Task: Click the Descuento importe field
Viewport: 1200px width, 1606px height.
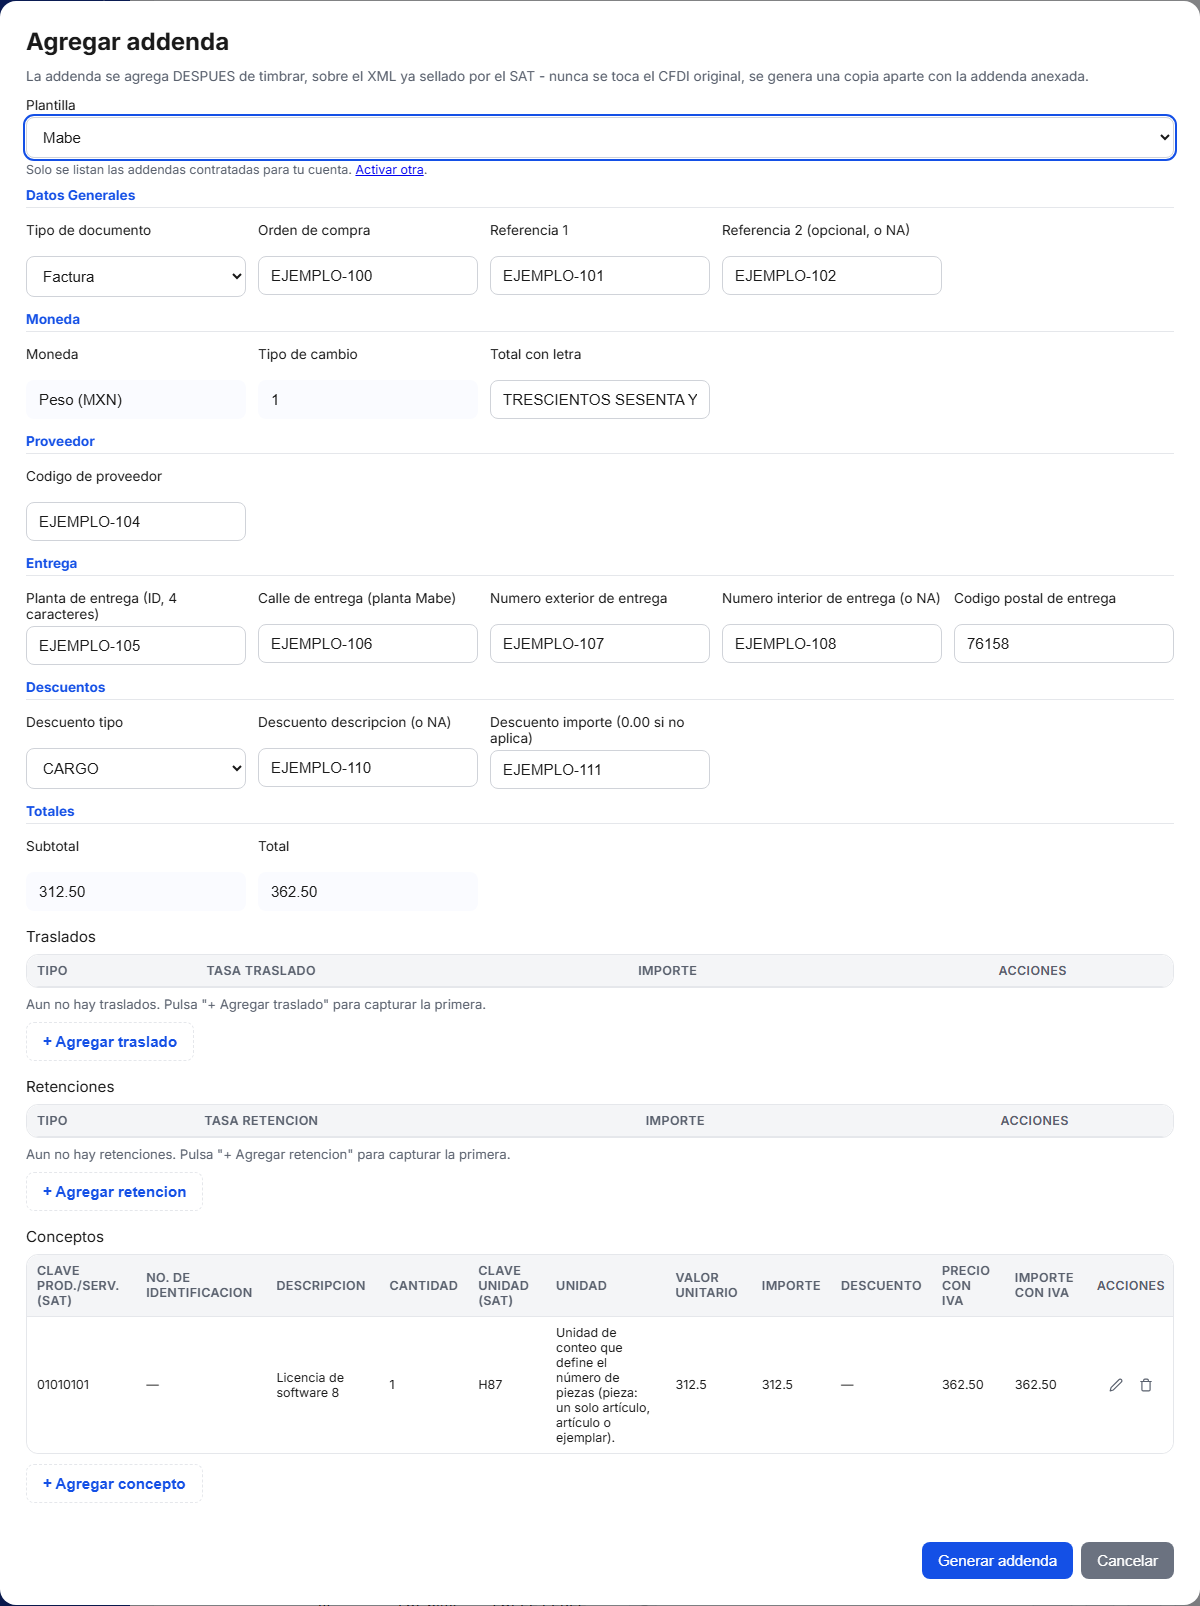Action: pos(600,770)
